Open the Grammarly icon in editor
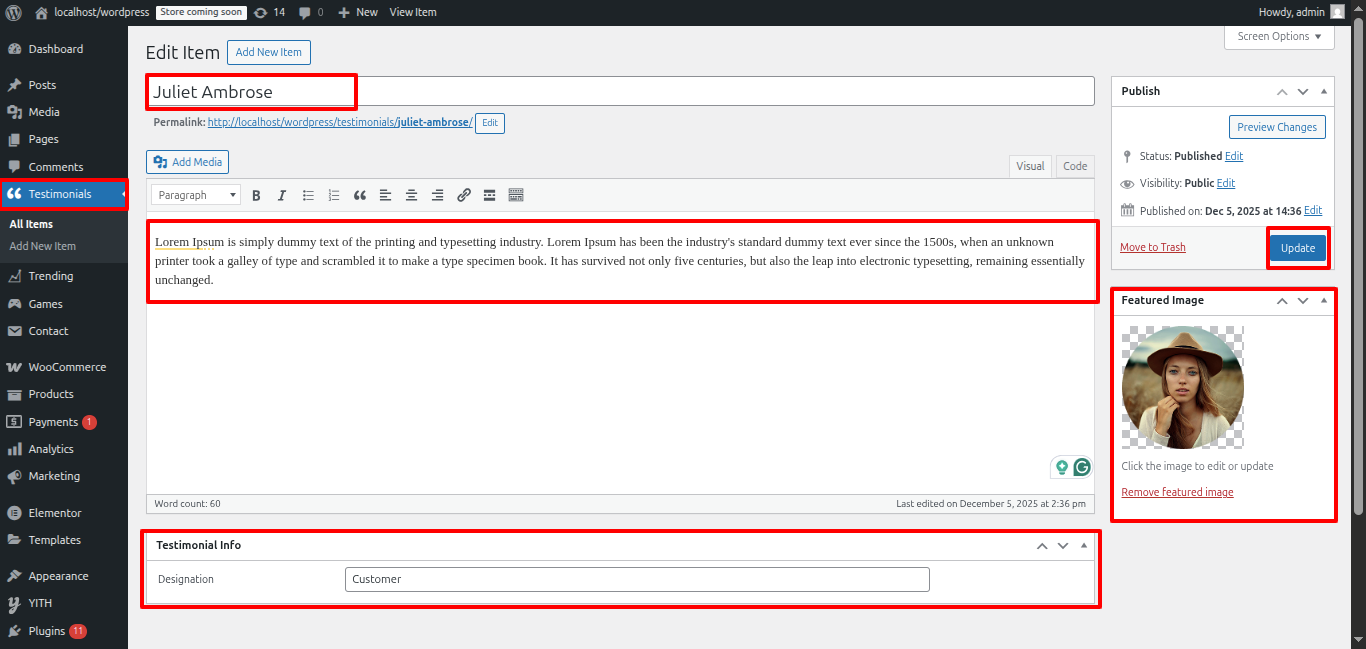1366x649 pixels. 1082,467
